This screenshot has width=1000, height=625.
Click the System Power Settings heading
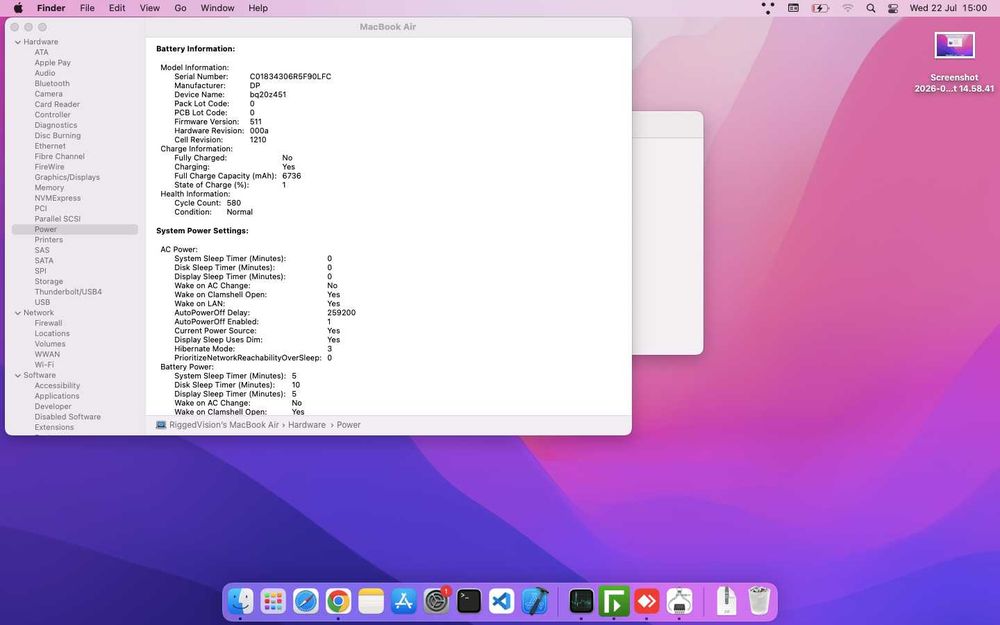pyautogui.click(x=202, y=231)
